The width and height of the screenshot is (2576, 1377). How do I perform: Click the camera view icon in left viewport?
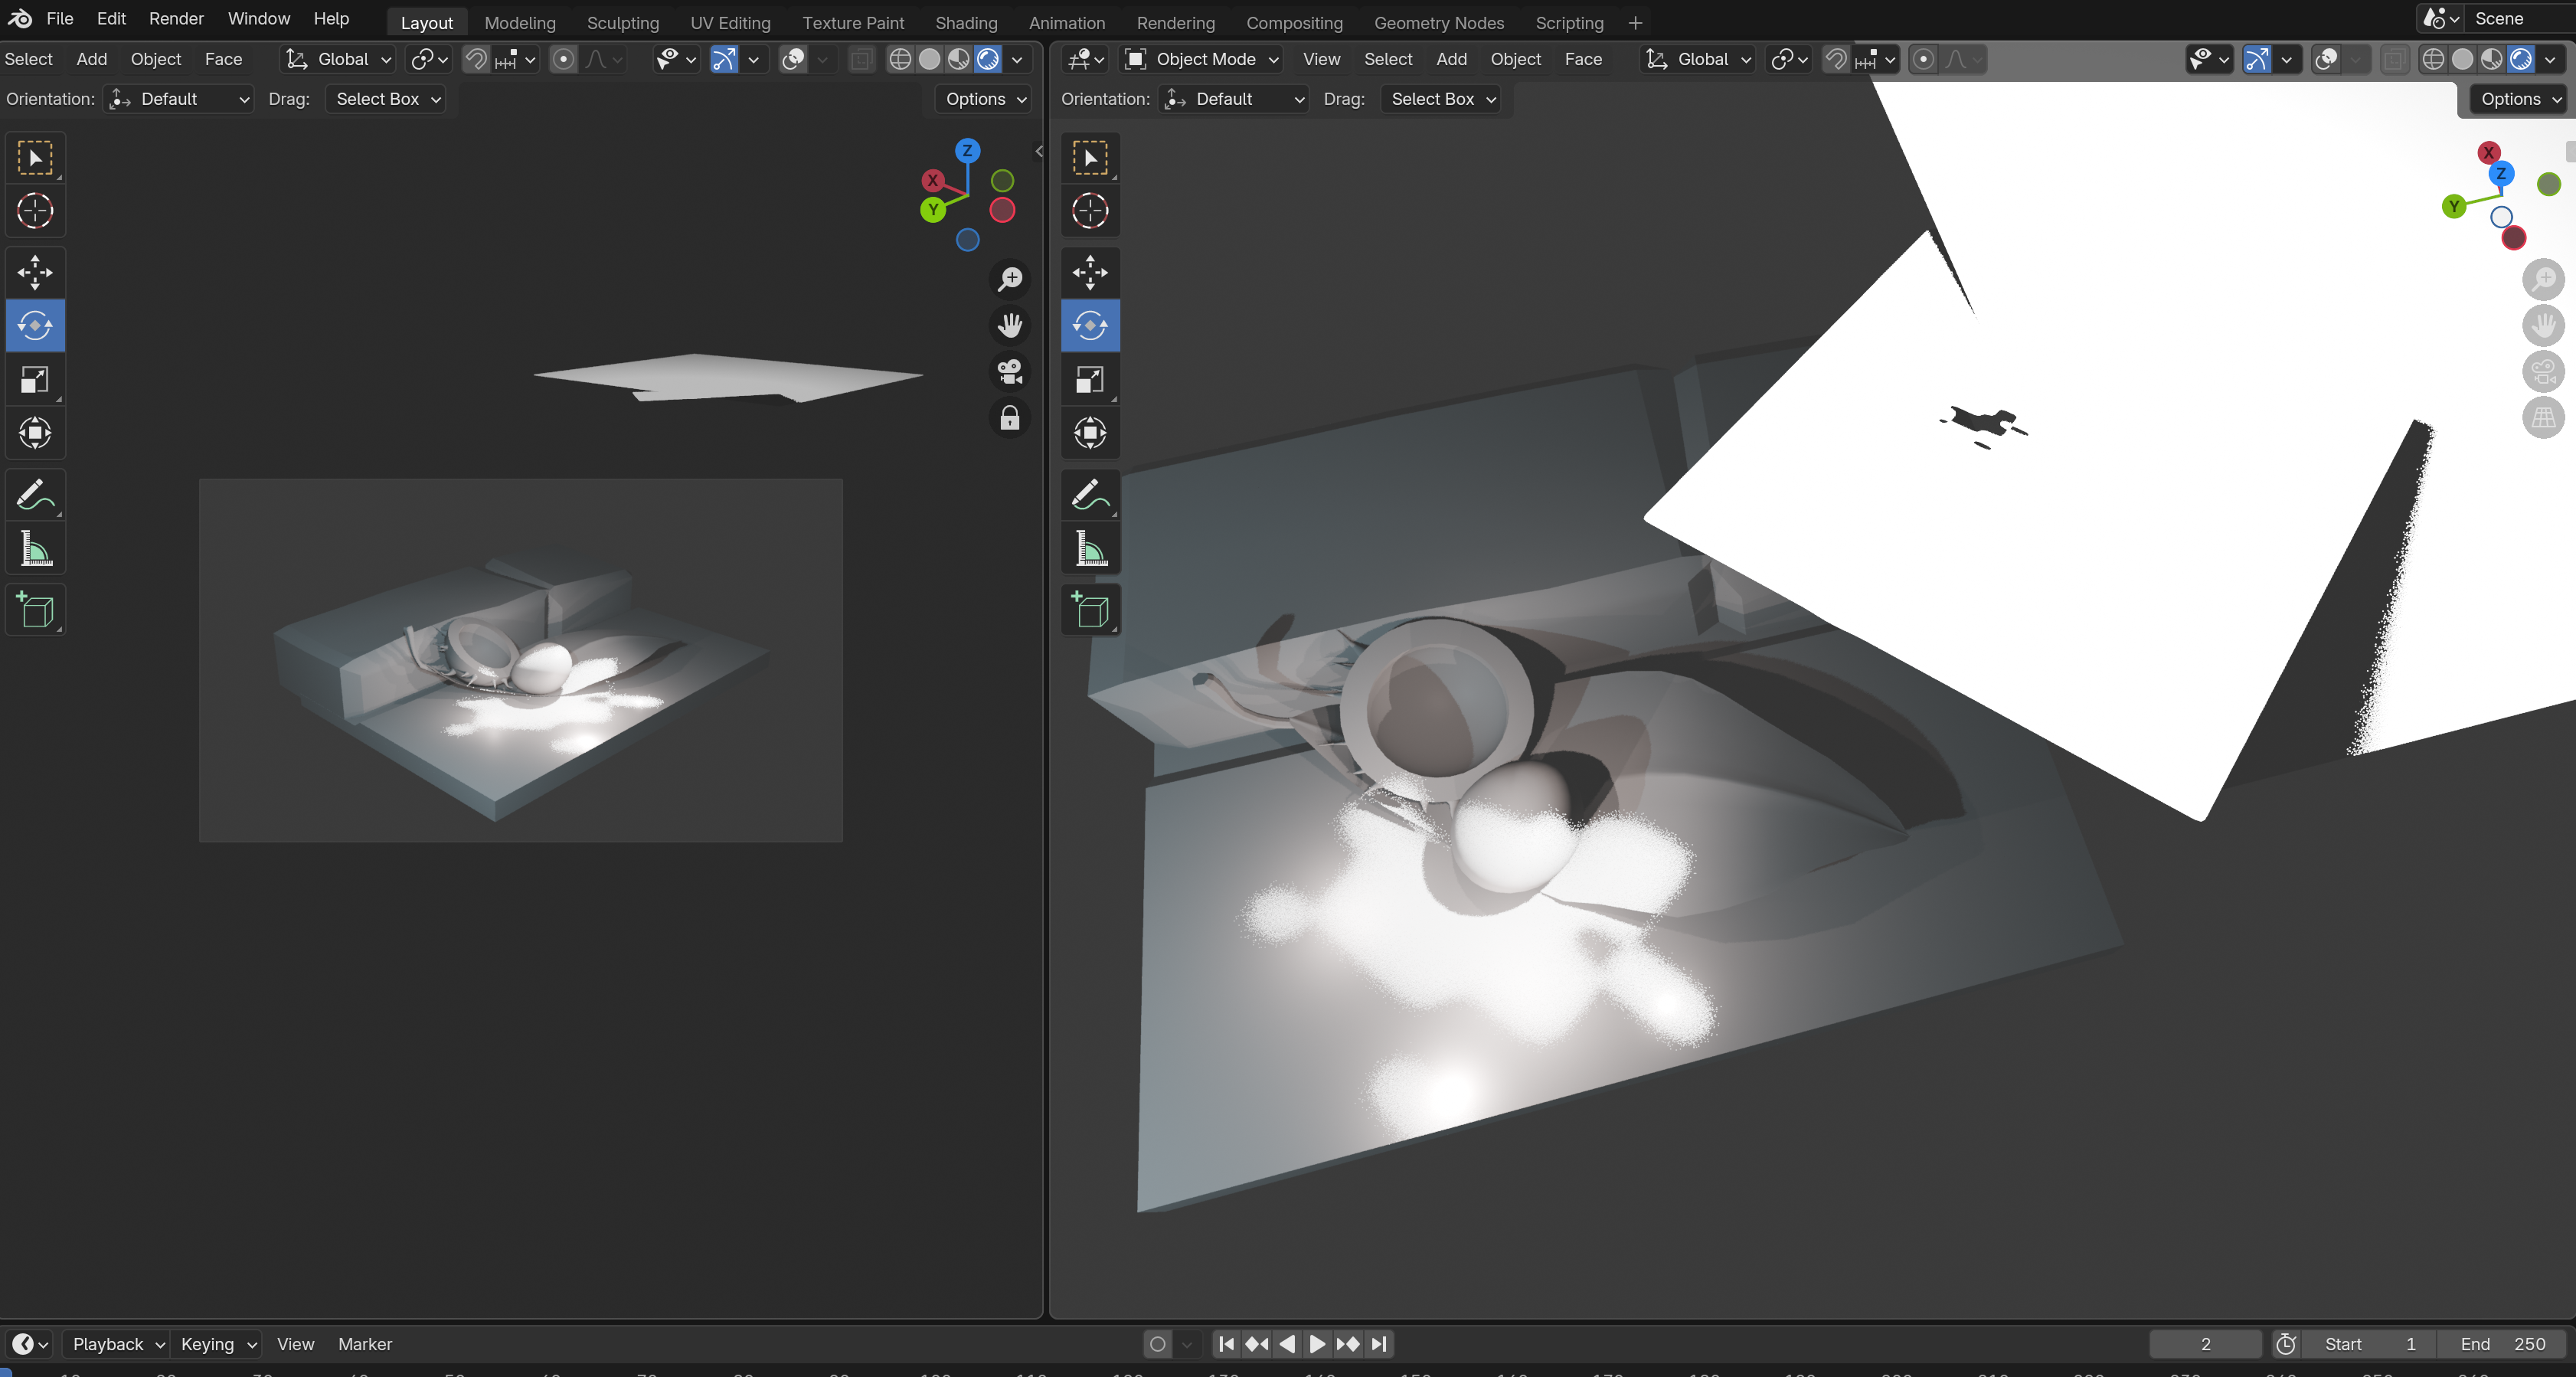click(1010, 372)
